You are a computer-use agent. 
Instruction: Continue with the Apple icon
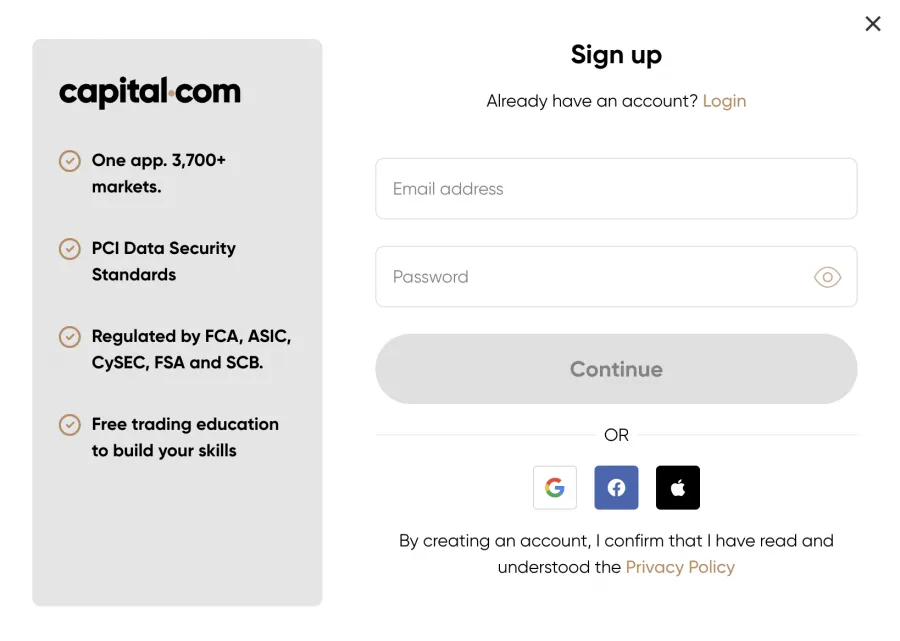[x=678, y=488]
